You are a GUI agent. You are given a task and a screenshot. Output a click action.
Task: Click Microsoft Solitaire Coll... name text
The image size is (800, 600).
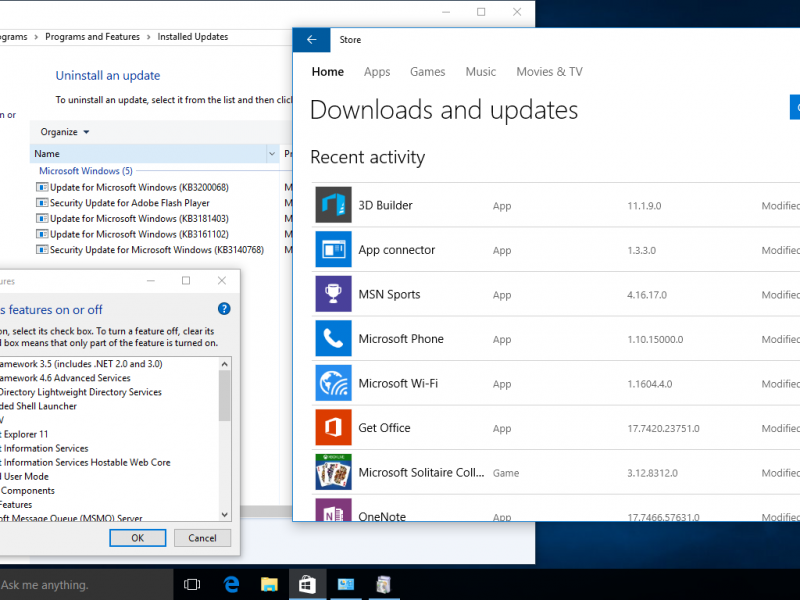pos(421,472)
